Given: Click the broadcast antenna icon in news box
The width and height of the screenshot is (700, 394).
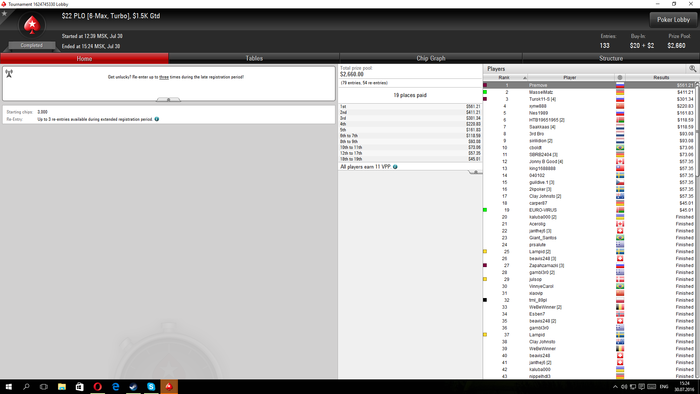Looking at the screenshot, I should pos(9,73).
